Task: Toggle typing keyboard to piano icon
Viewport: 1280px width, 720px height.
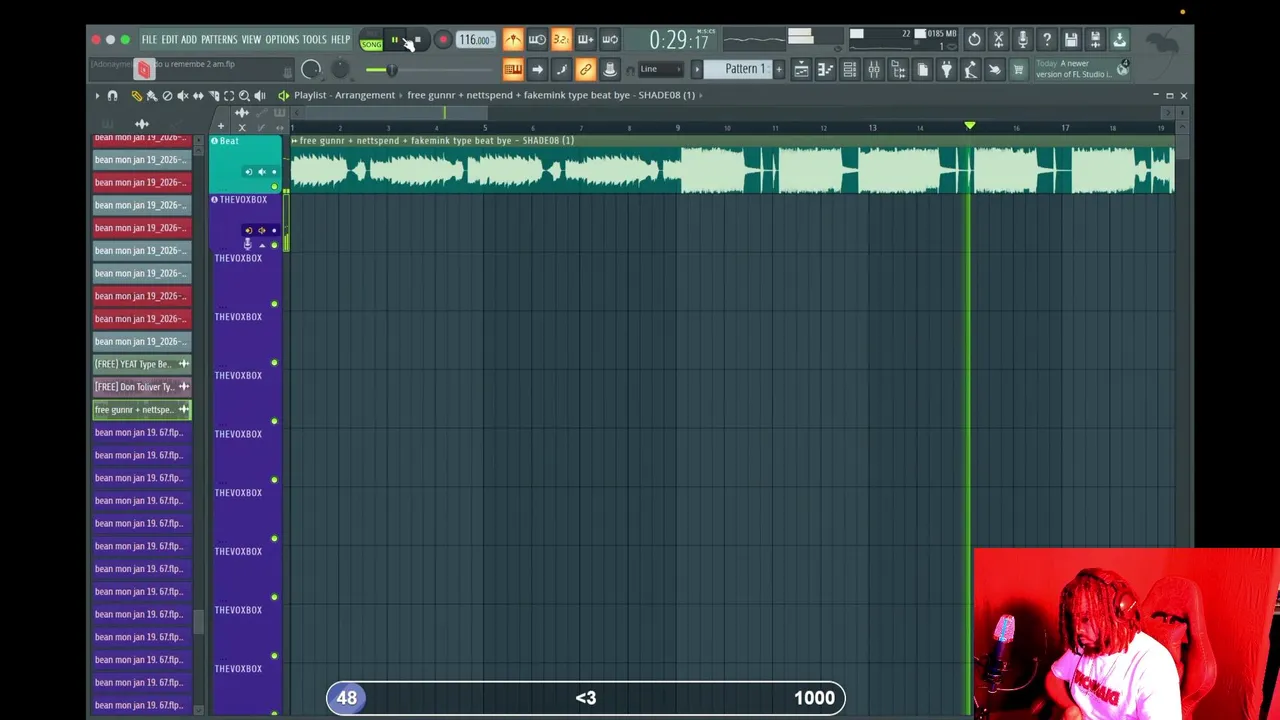Action: 513,69
